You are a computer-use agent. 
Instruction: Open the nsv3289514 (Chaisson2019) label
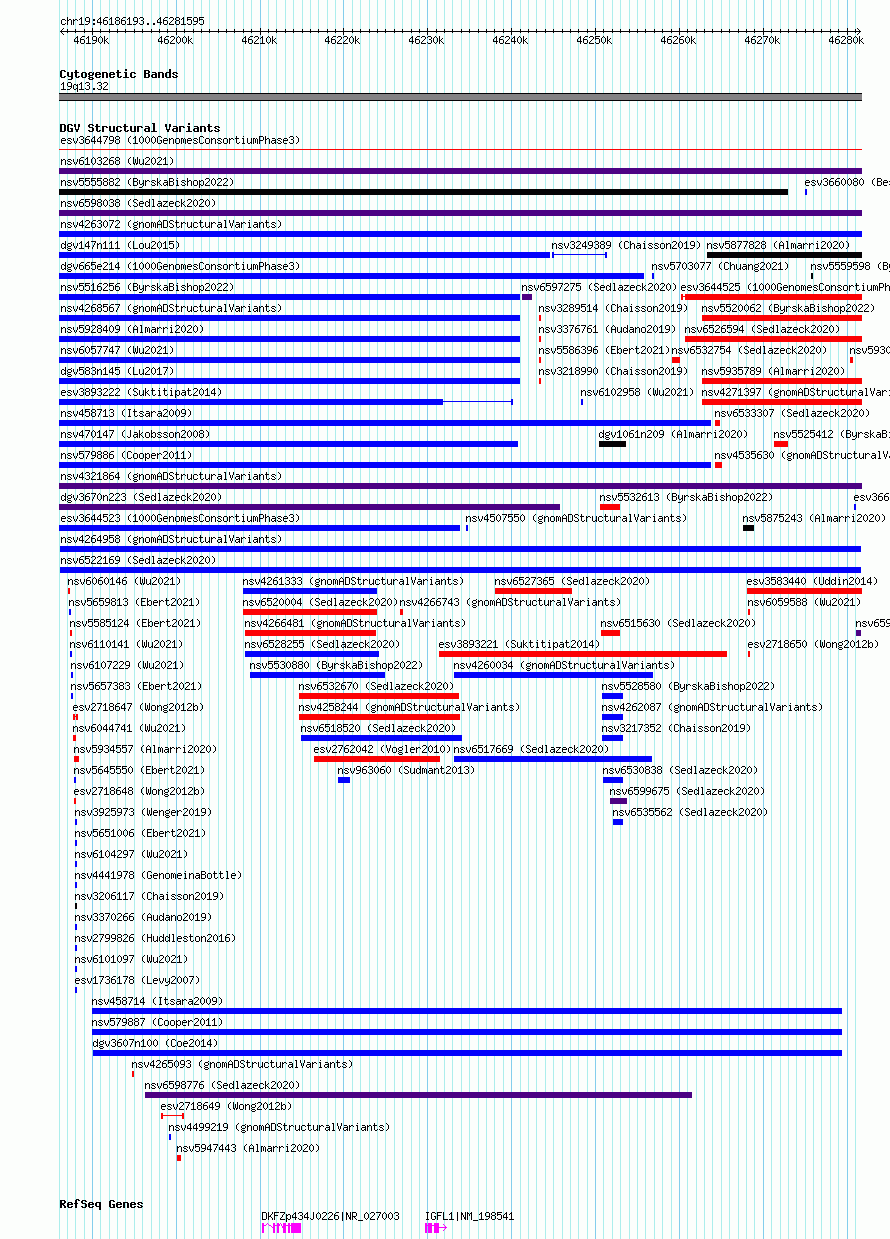tap(613, 308)
